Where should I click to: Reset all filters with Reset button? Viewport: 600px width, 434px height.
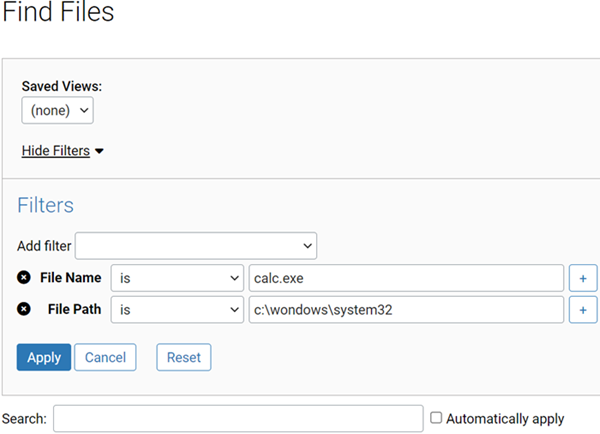183,357
